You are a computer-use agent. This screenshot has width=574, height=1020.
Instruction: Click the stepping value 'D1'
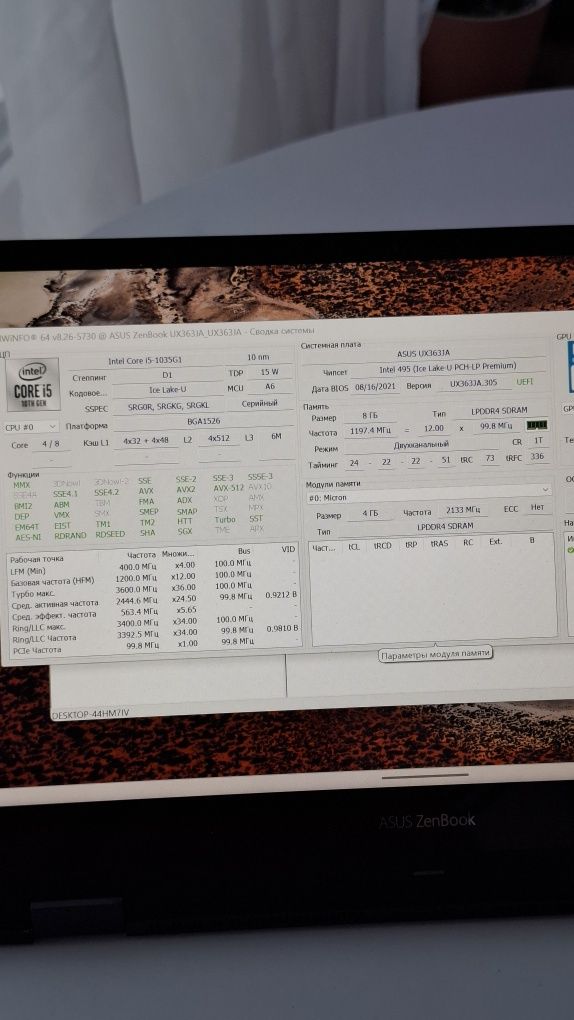167,375
